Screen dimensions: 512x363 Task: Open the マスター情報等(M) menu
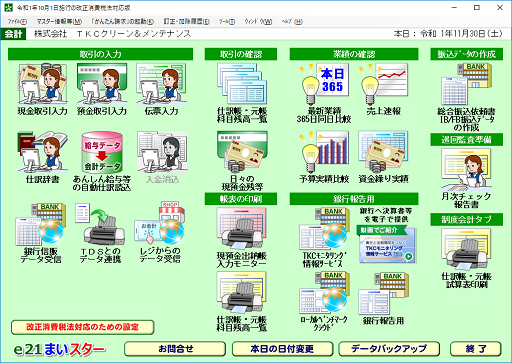point(59,22)
